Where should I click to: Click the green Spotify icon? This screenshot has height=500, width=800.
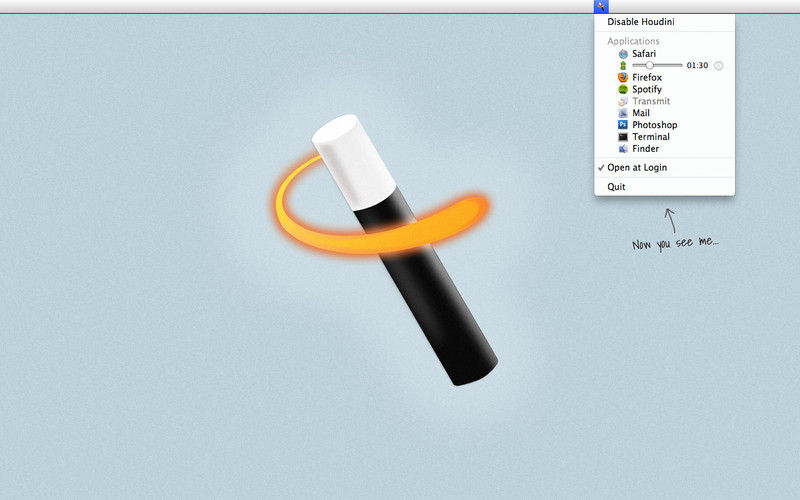point(623,89)
